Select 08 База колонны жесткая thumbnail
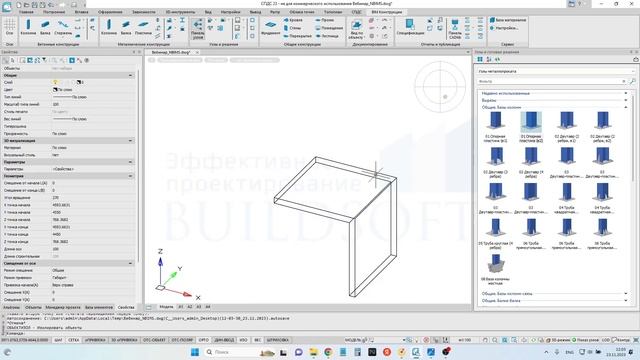 tap(495, 269)
